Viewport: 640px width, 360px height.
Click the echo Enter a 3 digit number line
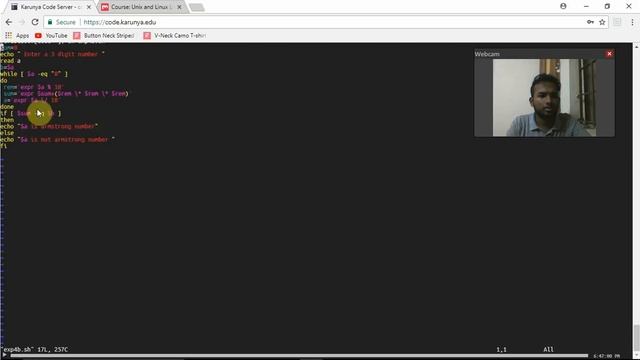pyautogui.click(x=52, y=54)
